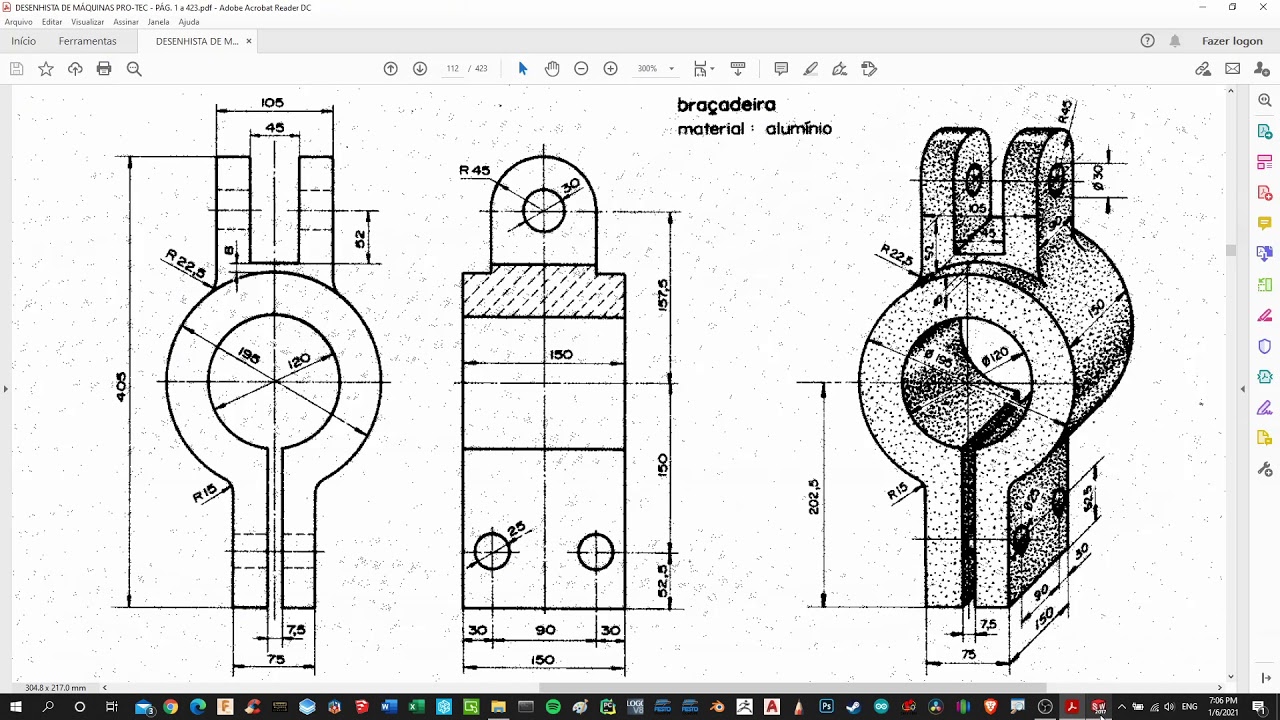Open the Ajuda menu
This screenshot has width=1280, height=720.
click(x=189, y=22)
